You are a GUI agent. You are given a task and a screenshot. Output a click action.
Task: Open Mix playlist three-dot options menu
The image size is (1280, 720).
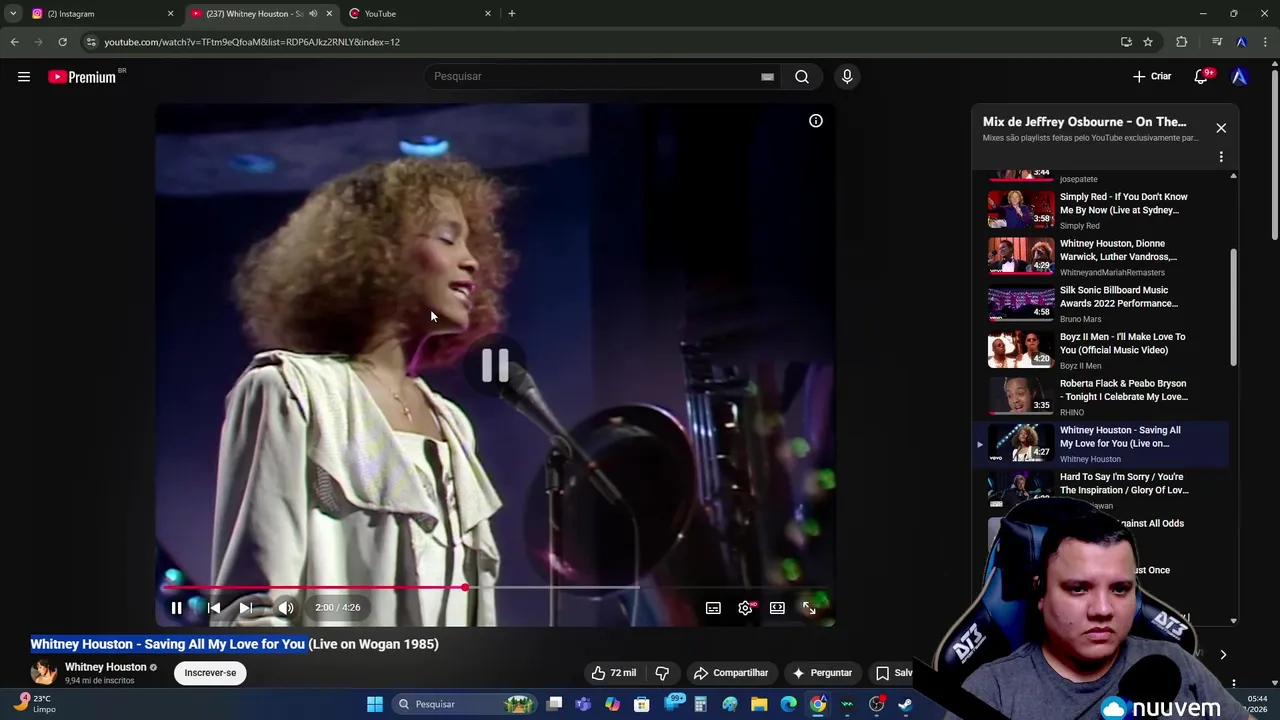point(1221,157)
